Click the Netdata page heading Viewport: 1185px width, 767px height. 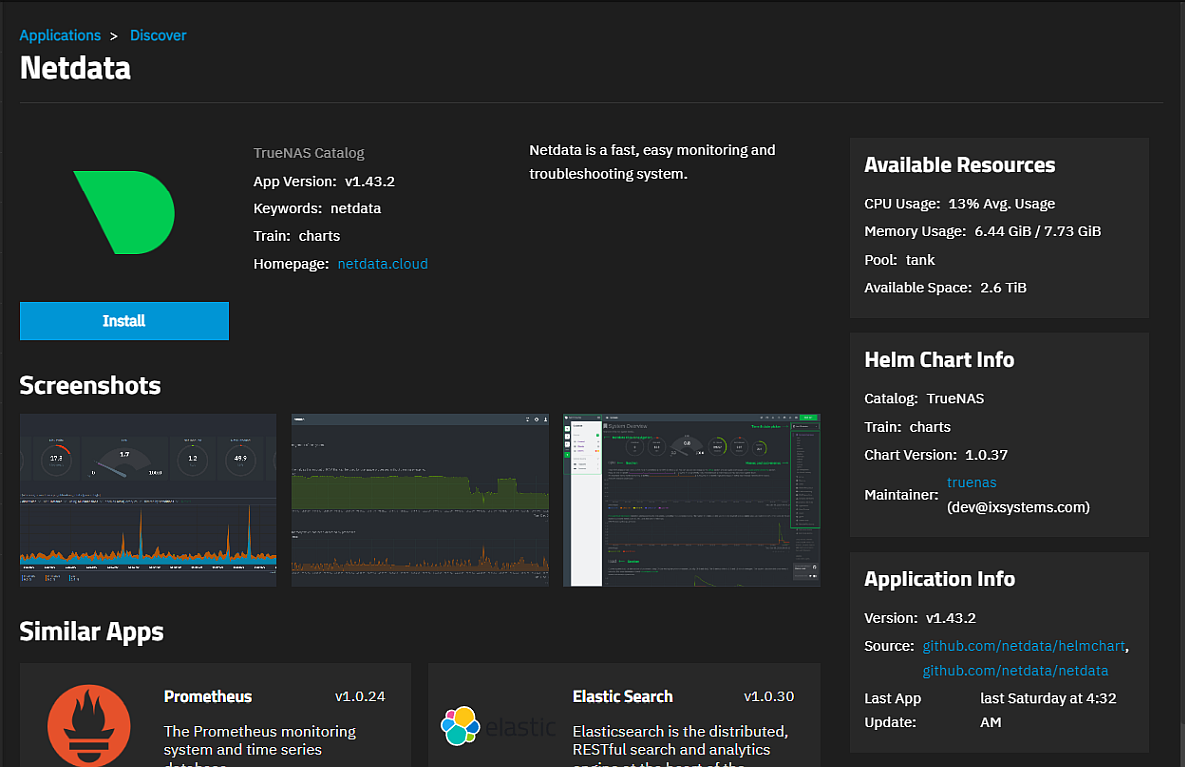(x=75, y=68)
